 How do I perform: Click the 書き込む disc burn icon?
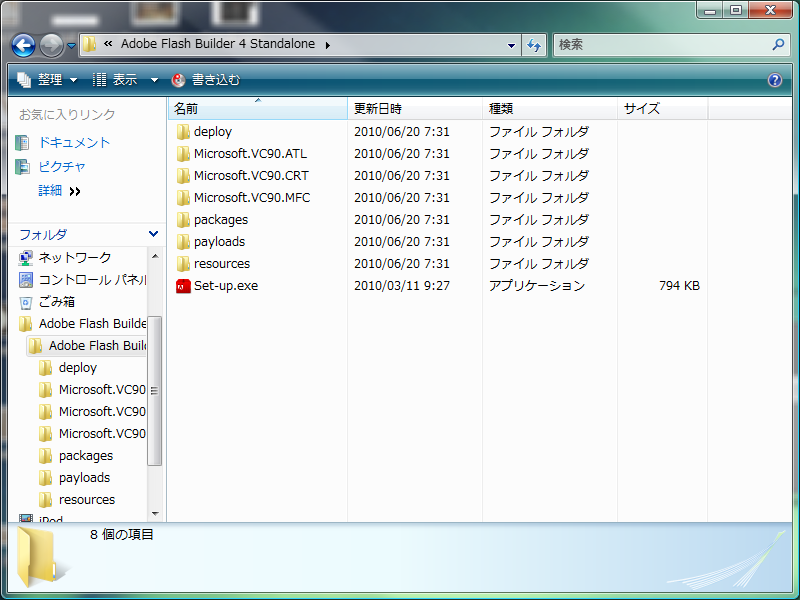(178, 80)
